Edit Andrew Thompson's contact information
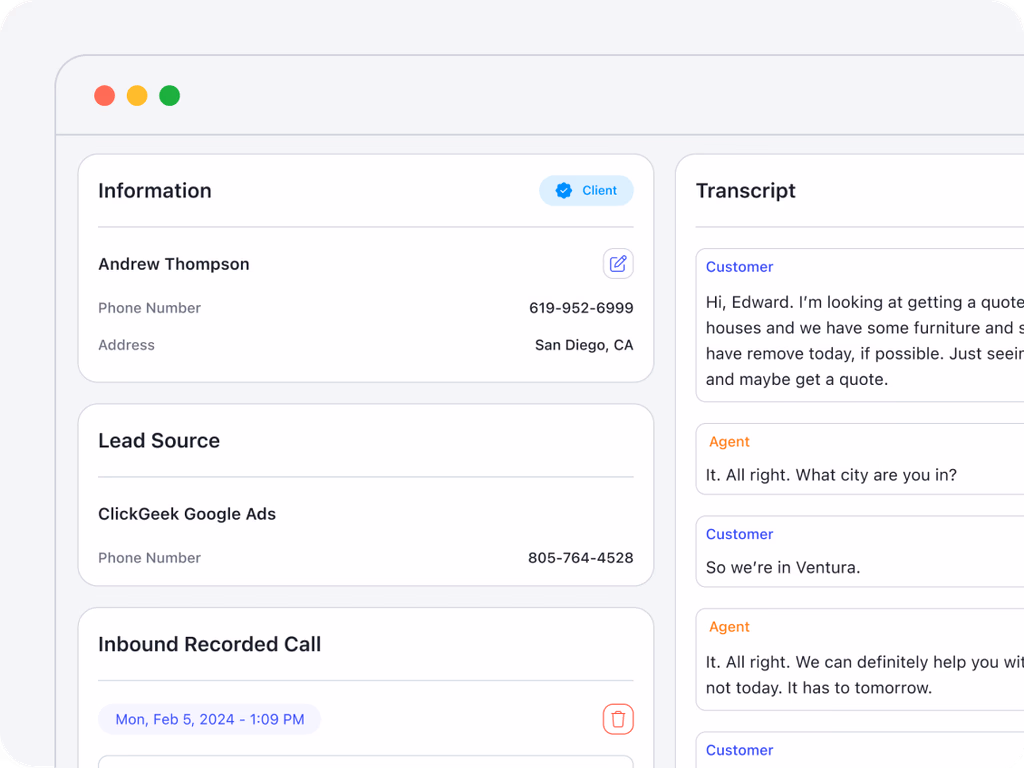Viewport: 1024px width, 768px height. 618,264
